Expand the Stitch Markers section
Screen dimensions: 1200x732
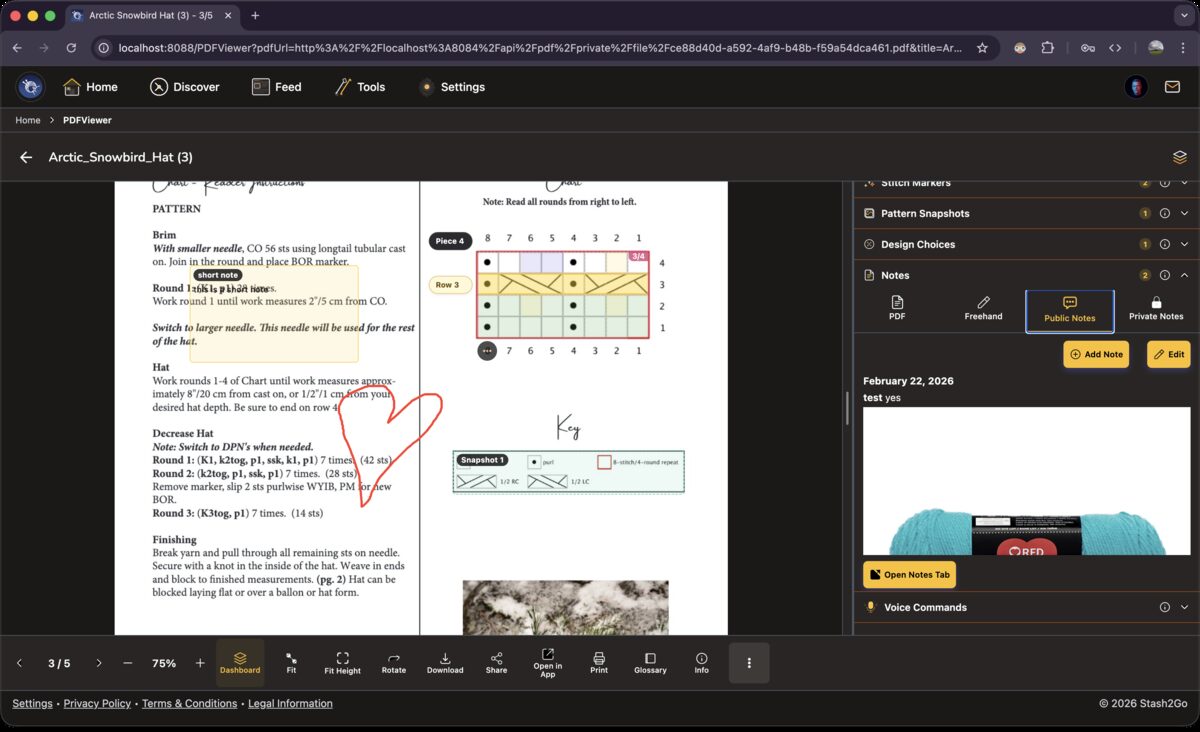1184,182
